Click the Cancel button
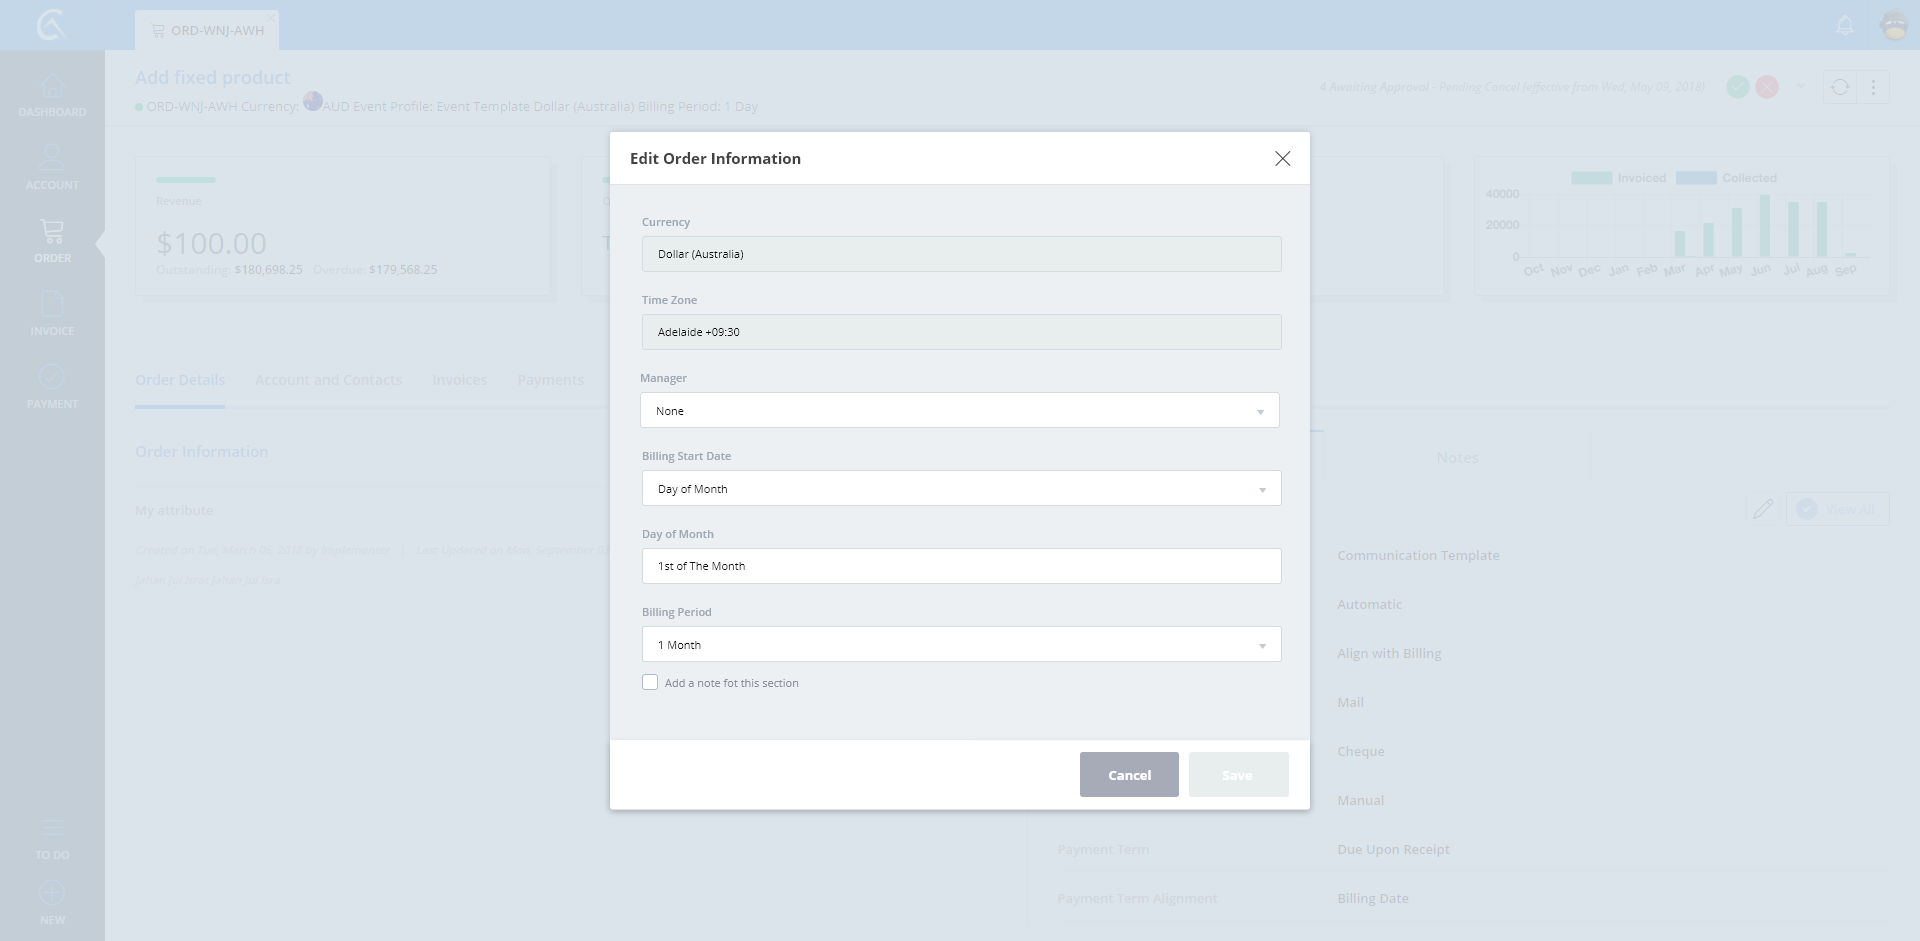The width and height of the screenshot is (1920, 941). pyautogui.click(x=1129, y=775)
